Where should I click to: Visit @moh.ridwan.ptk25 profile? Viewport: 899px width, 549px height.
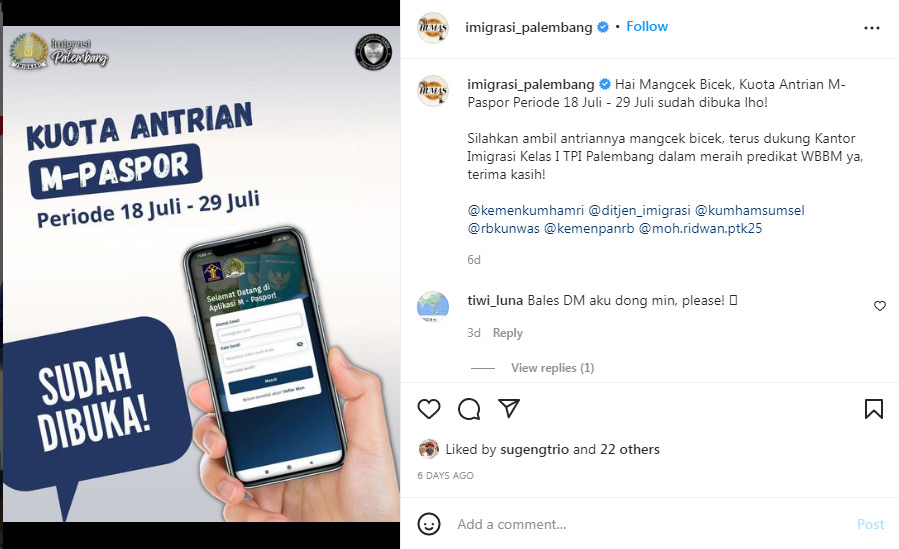(700, 228)
